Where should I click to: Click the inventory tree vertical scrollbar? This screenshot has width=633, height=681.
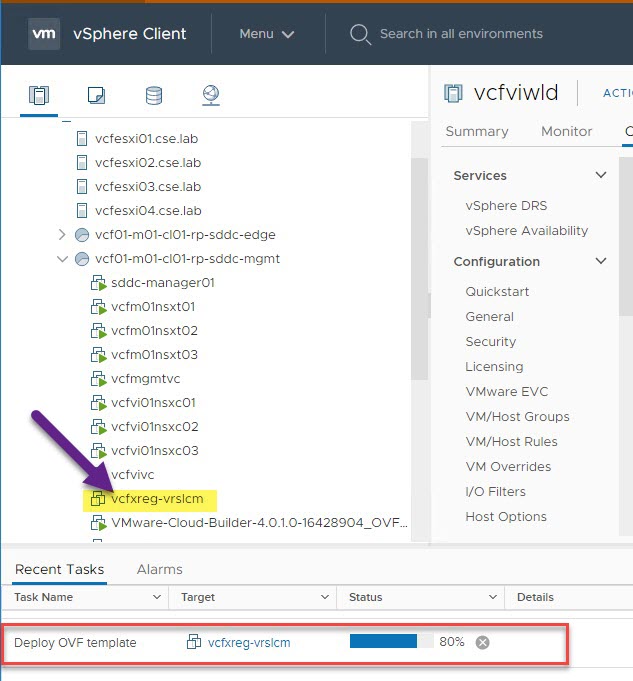419,269
